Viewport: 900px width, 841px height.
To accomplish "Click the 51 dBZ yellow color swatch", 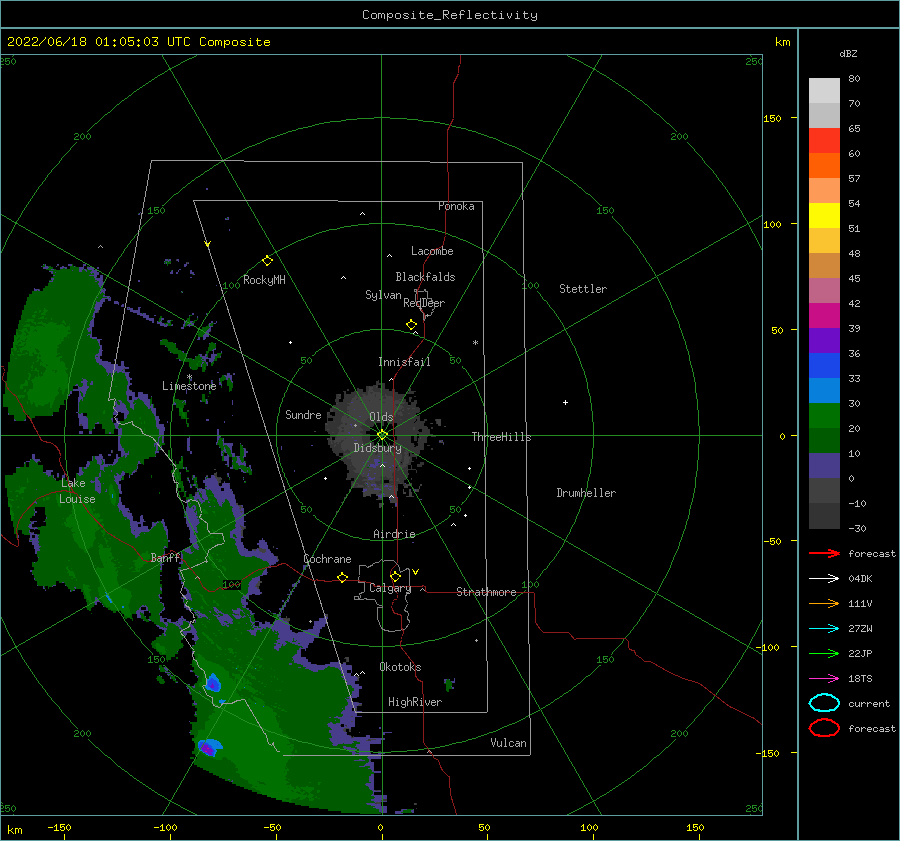I will 824,216.
